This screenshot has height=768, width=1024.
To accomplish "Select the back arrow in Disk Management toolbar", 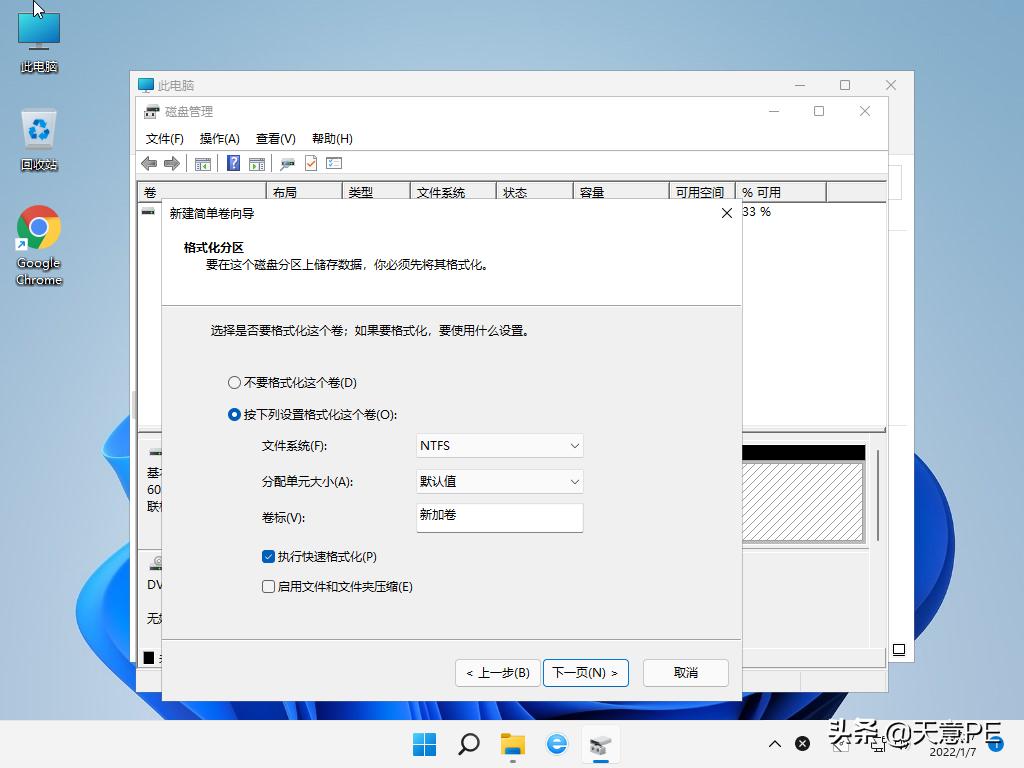I will click(148, 163).
